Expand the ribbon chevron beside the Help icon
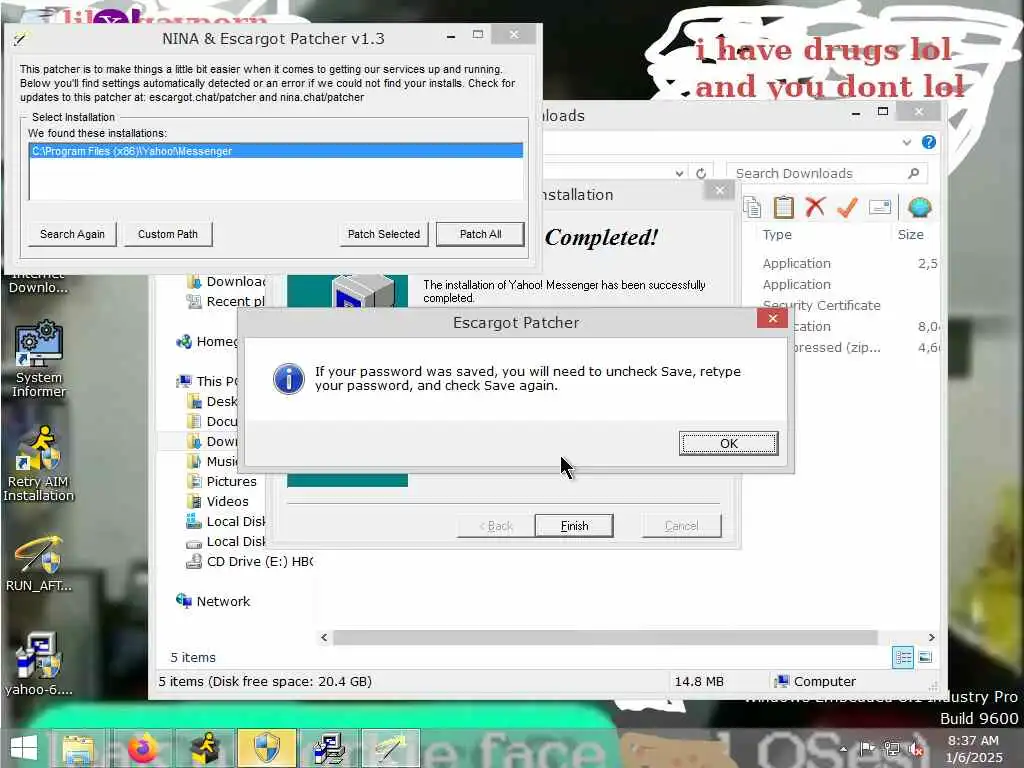Image resolution: width=1024 pixels, height=768 pixels. pyautogui.click(x=906, y=142)
